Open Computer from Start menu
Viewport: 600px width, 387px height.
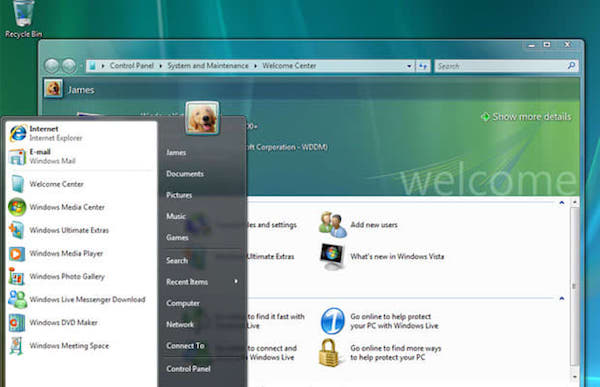coord(183,303)
